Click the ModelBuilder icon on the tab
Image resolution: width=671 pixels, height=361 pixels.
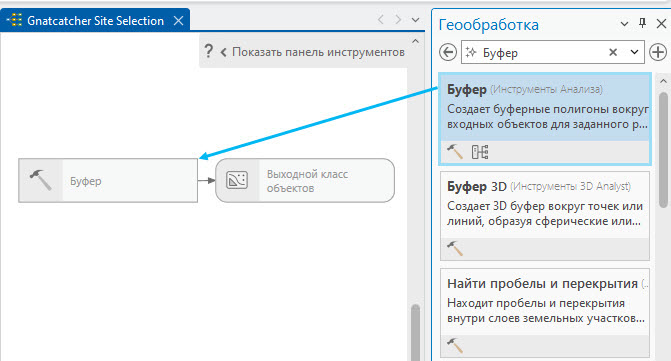point(14,20)
